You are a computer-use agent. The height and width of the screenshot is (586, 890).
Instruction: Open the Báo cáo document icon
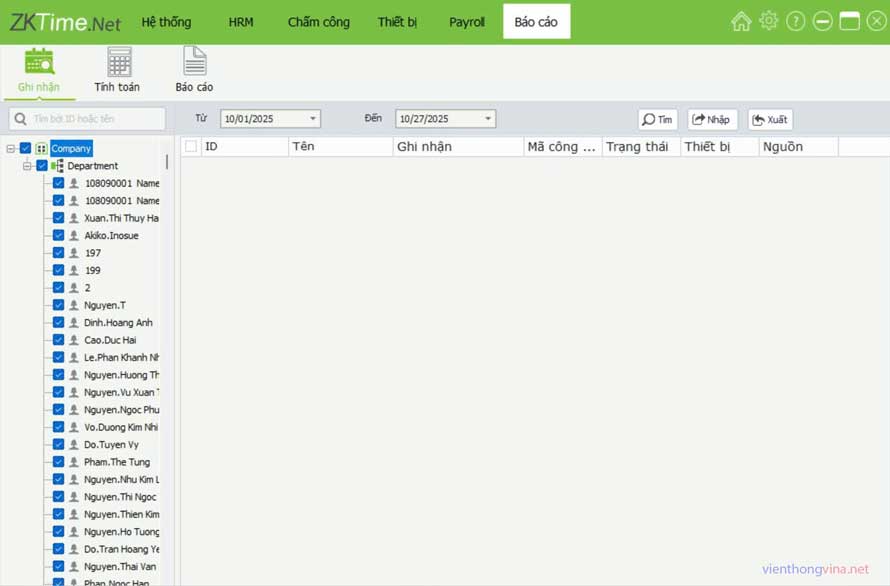pos(194,62)
